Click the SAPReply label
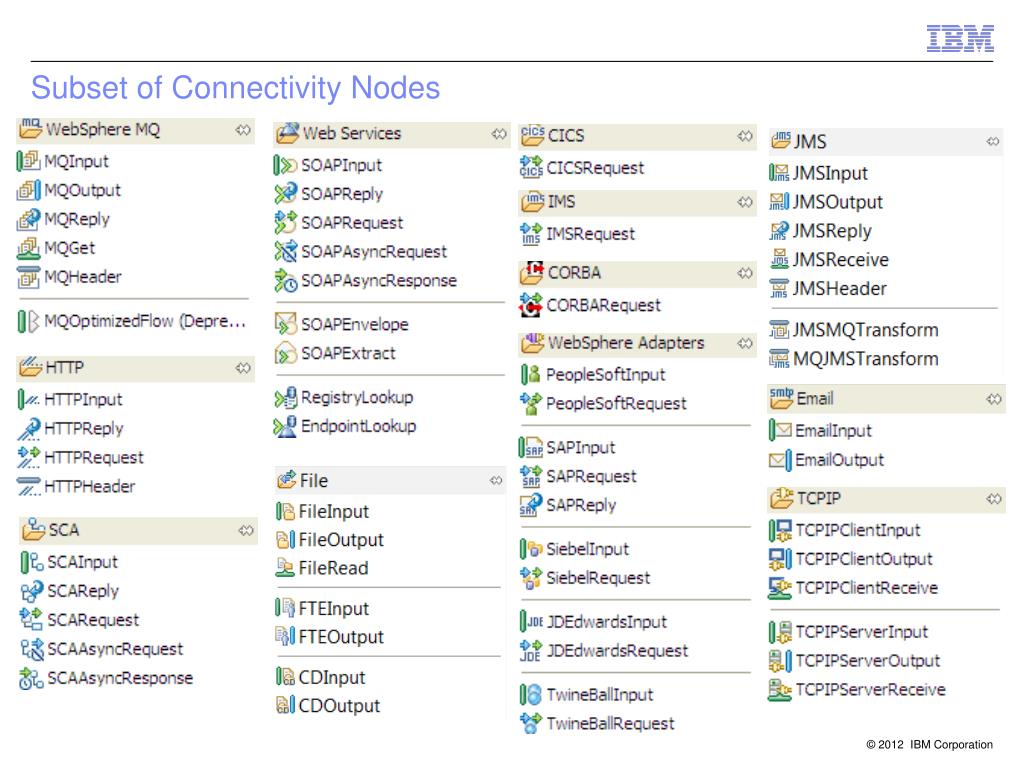Screen dimensions: 1024x768 point(581,505)
